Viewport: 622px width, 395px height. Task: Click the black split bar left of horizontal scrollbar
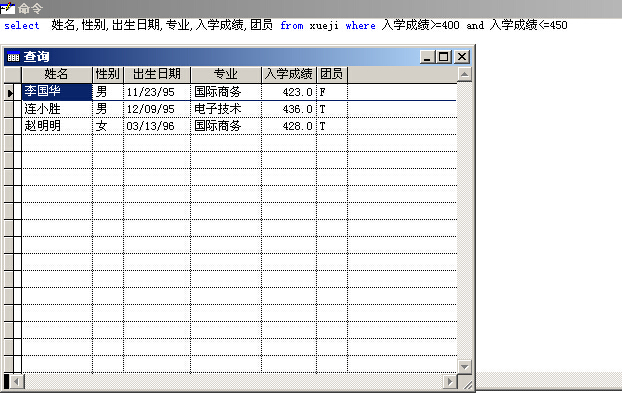(x=6, y=382)
